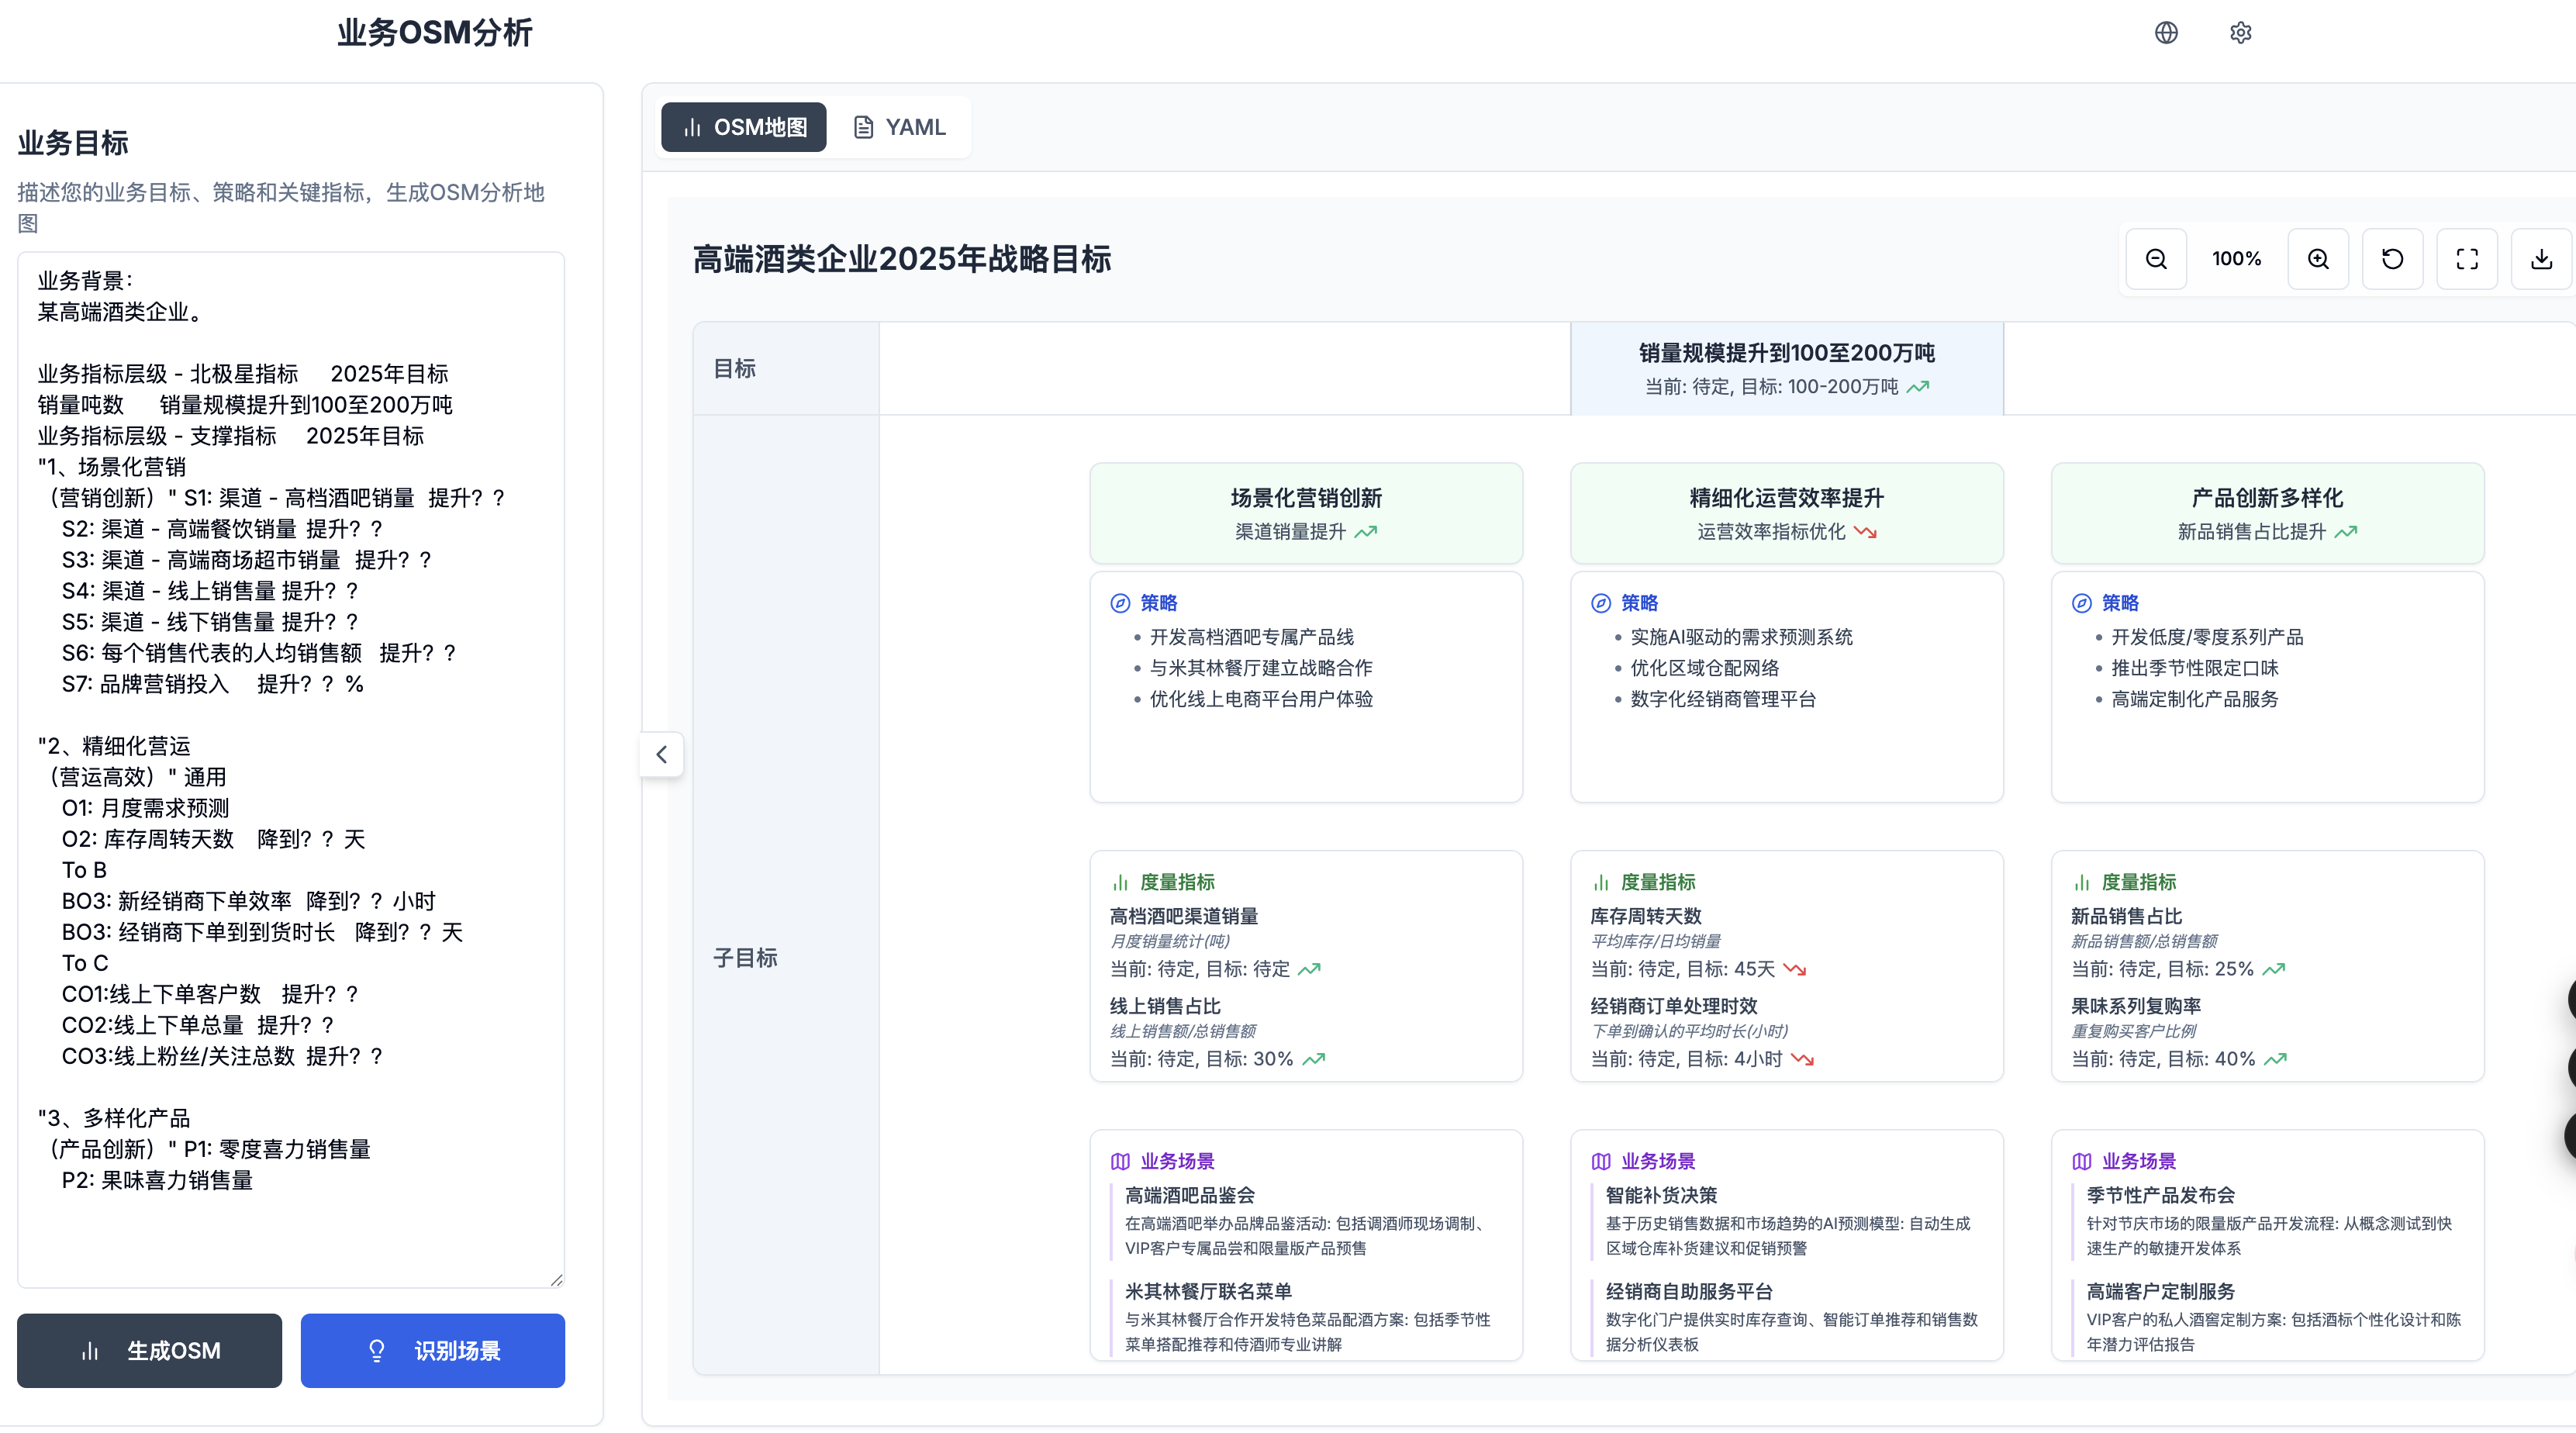Click the 生成OSM button

coord(150,1350)
